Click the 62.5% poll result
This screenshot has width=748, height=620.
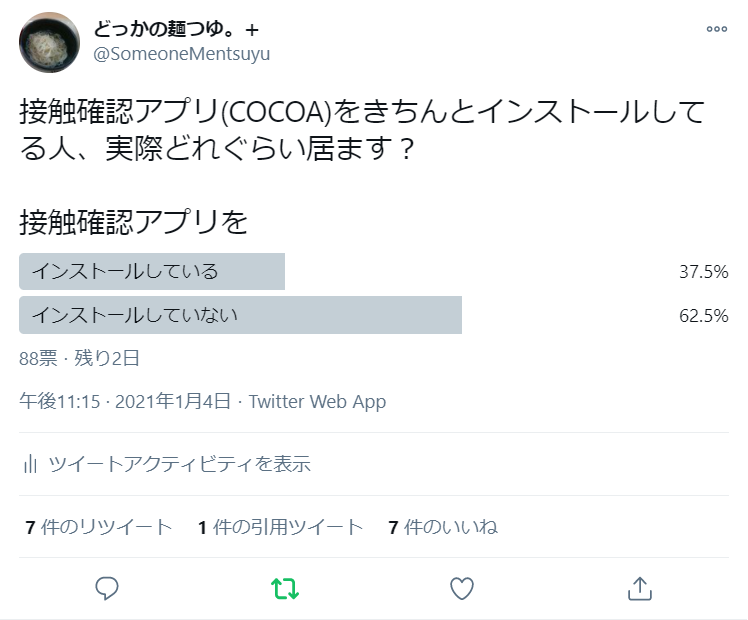click(x=702, y=316)
